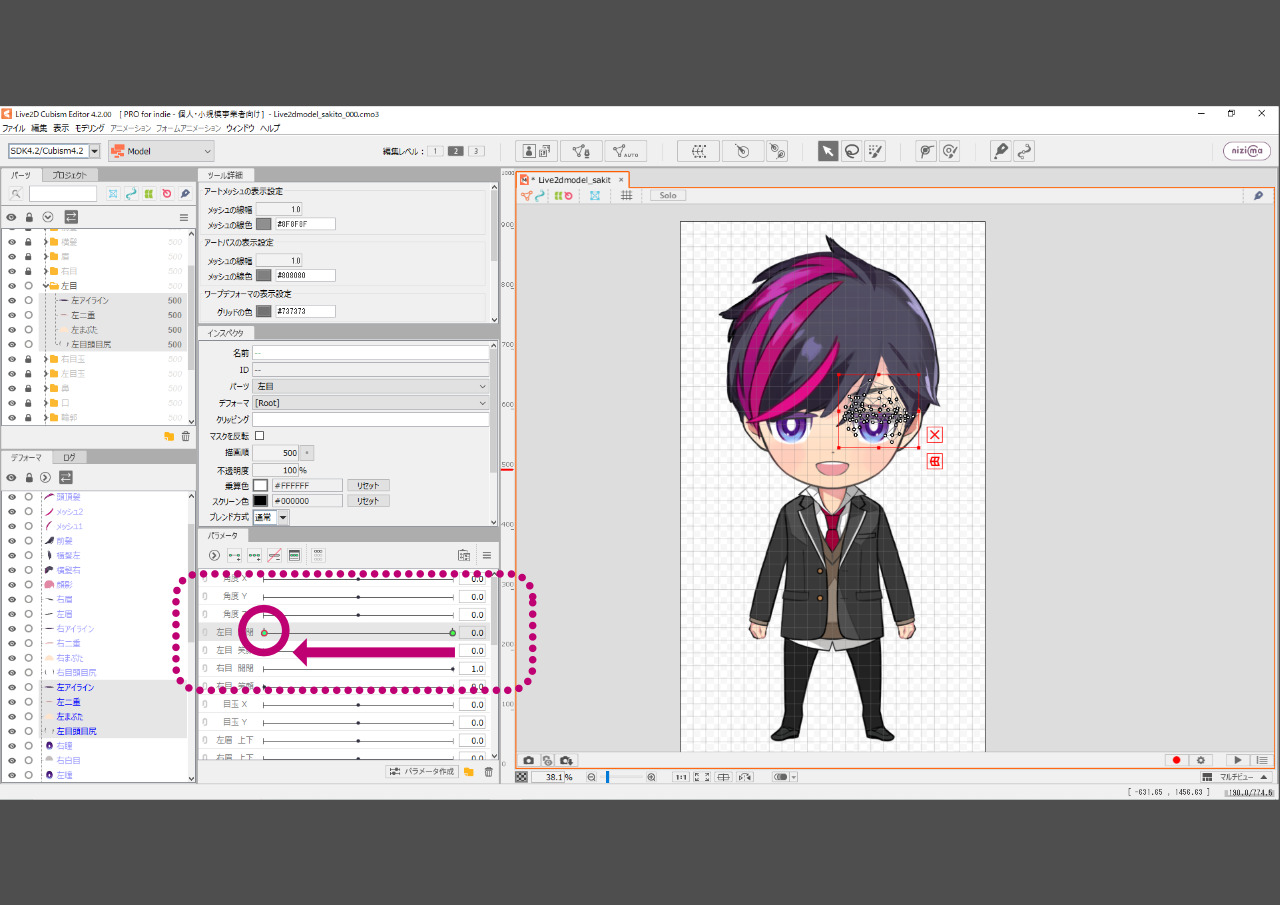Viewport: 1280px width, 905px height.
Task: Click the search icon in Parts panel
Action: [x=16, y=194]
